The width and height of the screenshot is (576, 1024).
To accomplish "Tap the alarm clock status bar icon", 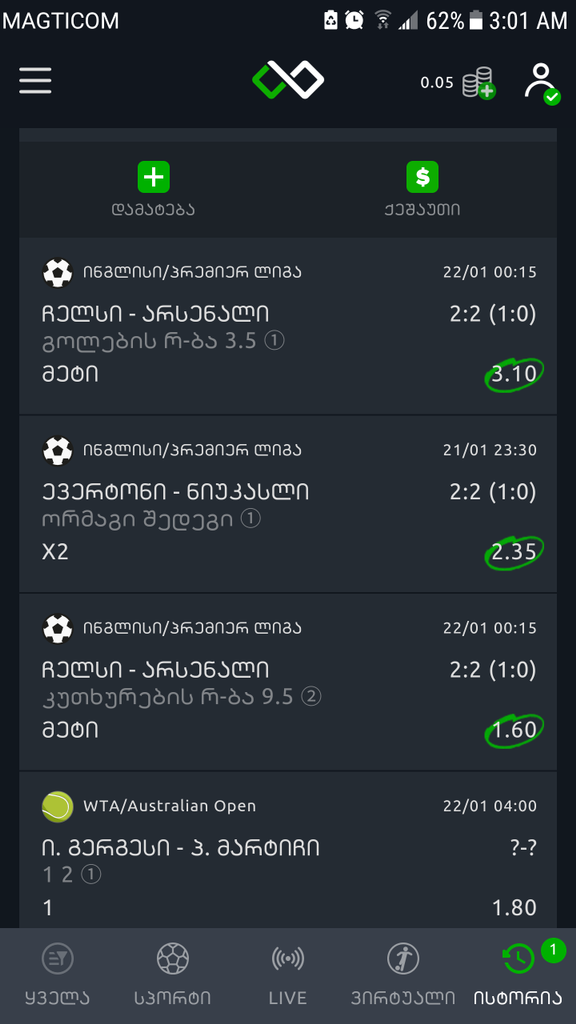I will [x=354, y=20].
